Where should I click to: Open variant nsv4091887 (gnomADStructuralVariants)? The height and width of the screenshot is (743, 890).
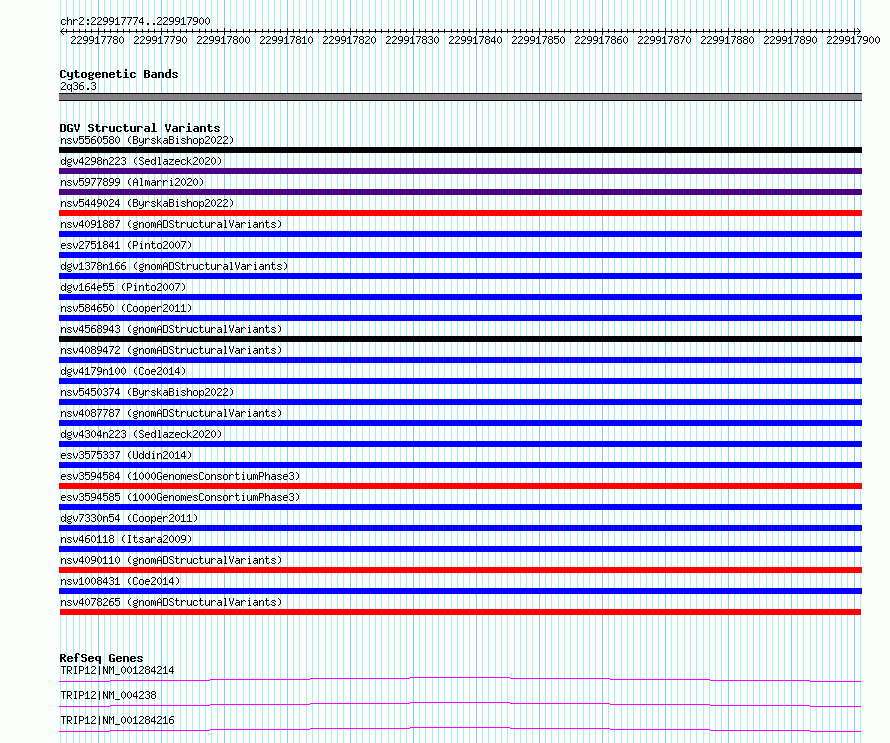coord(171,224)
